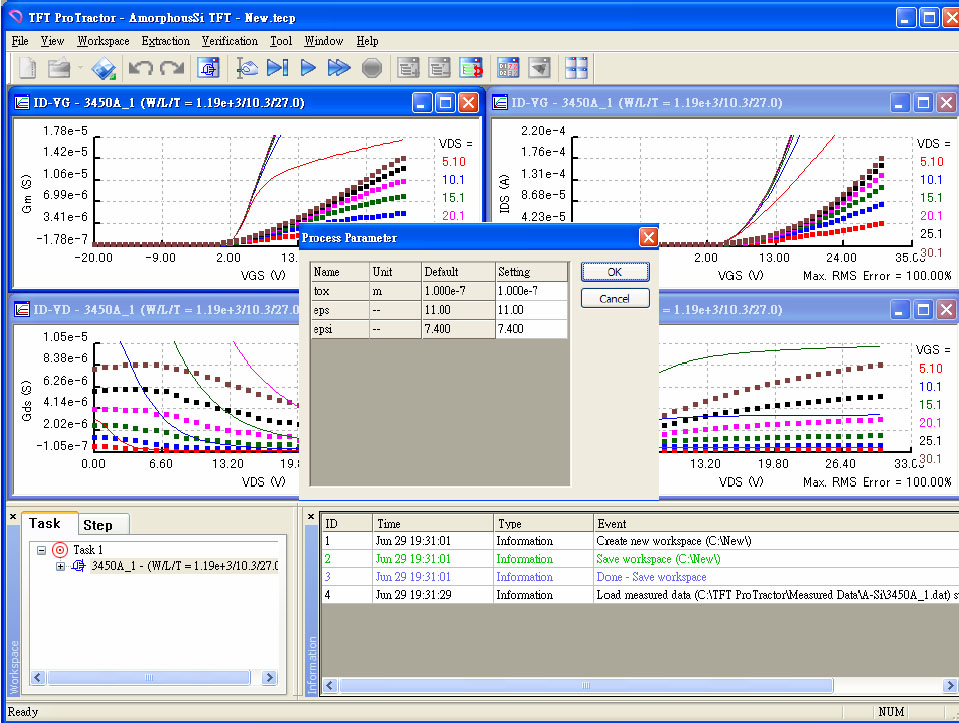This screenshot has height=723, width=959.
Task: Click the tile windows grid icon
Action: 577,68
